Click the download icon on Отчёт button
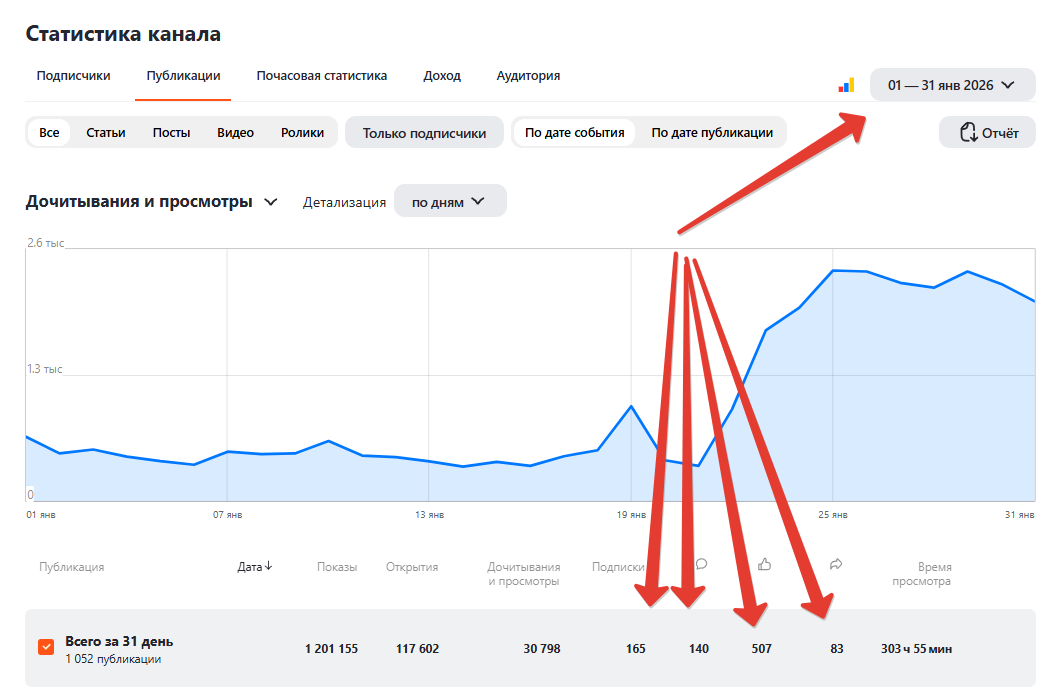Screen dimensions: 1055x696 (x=968, y=133)
